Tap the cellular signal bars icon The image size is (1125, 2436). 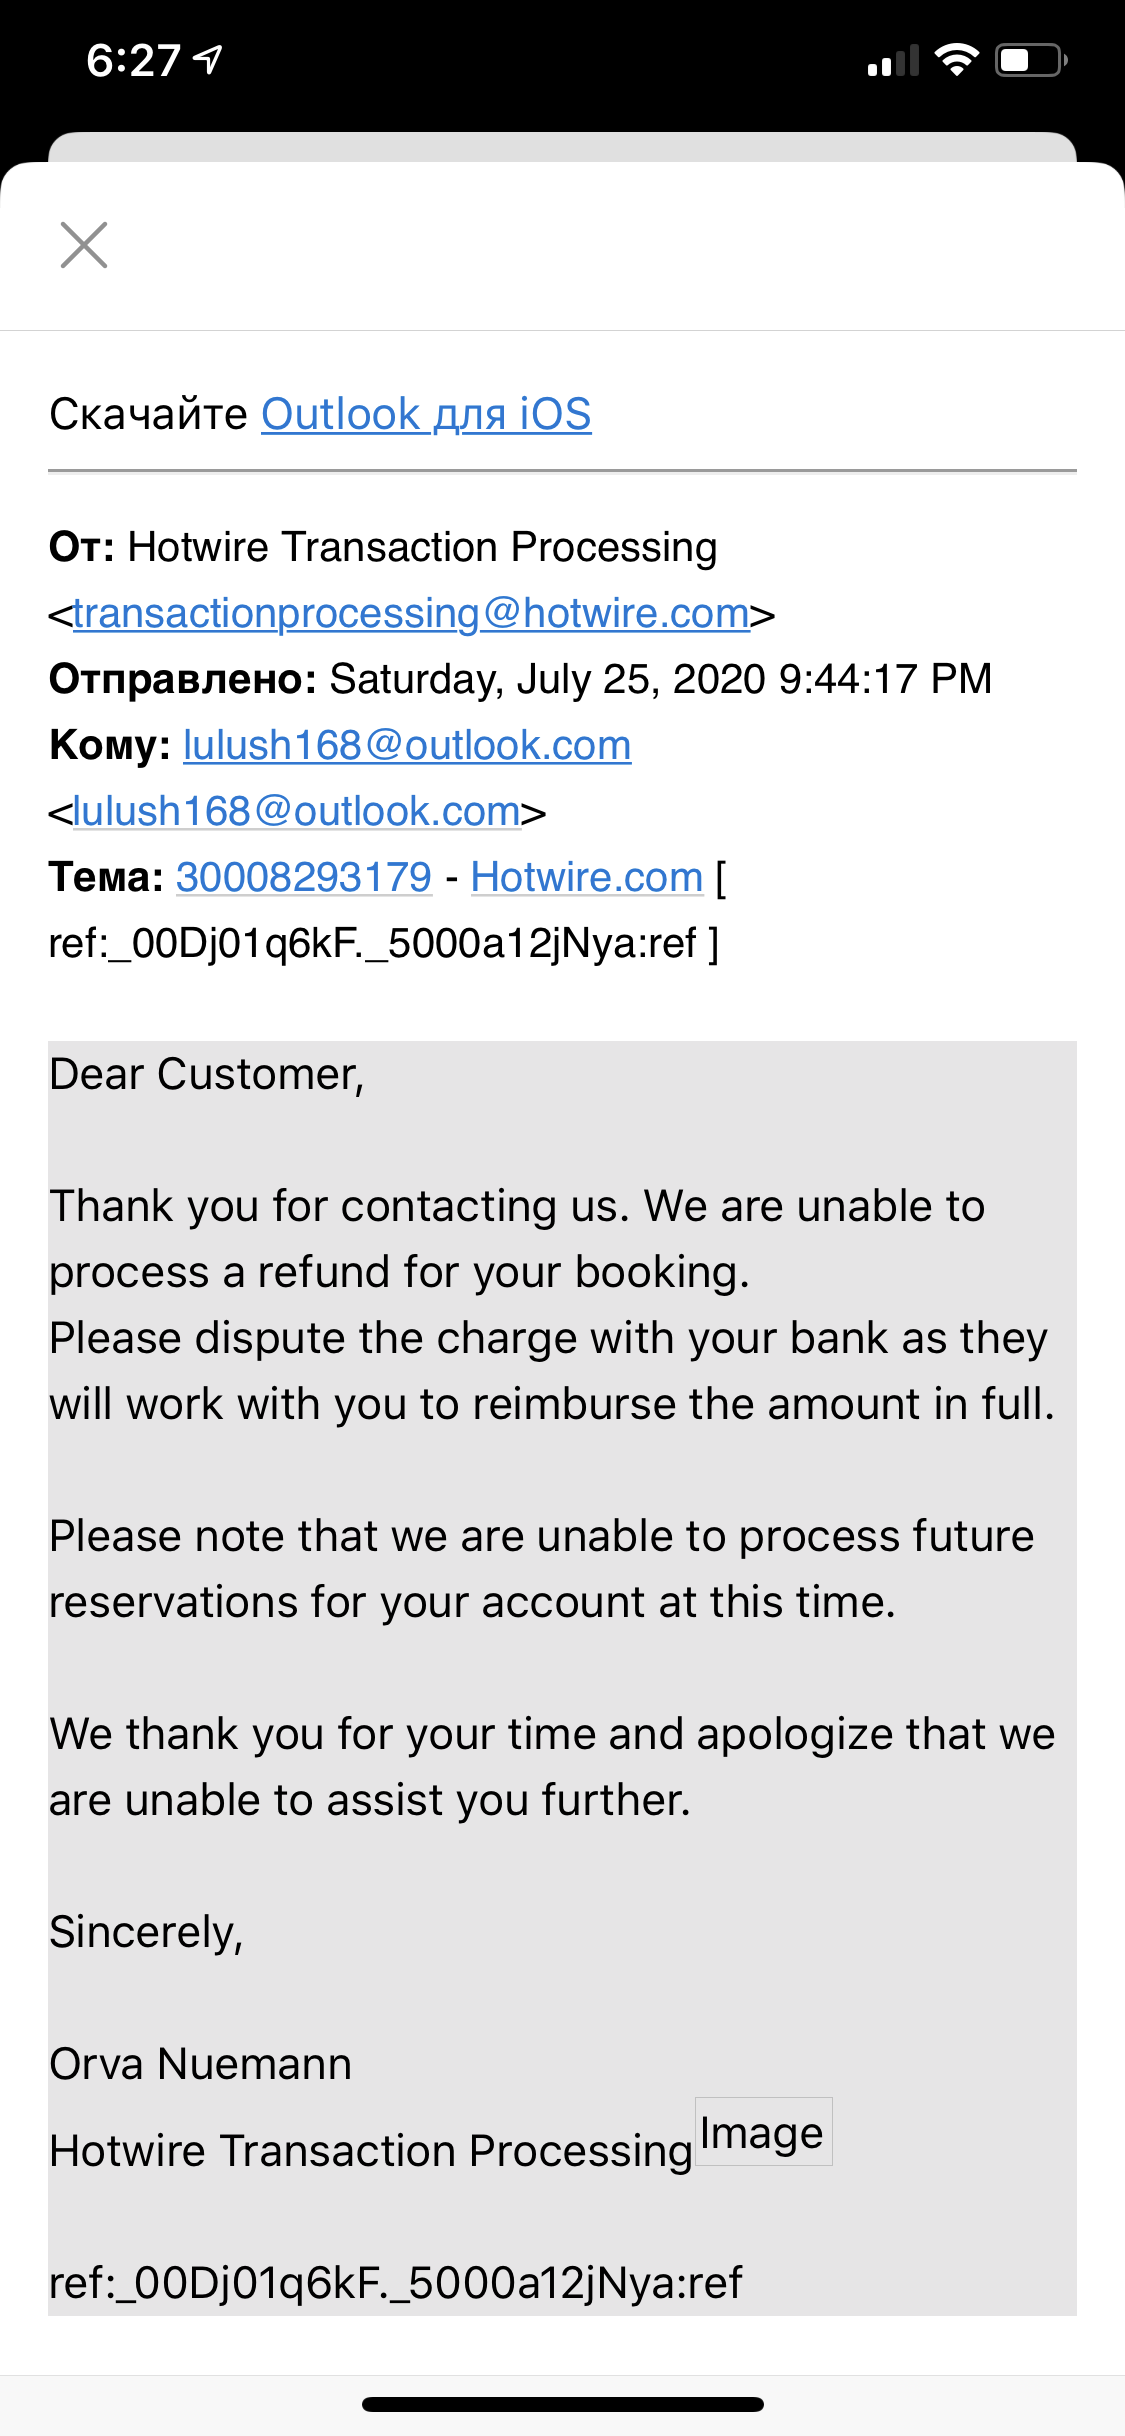pos(893,61)
